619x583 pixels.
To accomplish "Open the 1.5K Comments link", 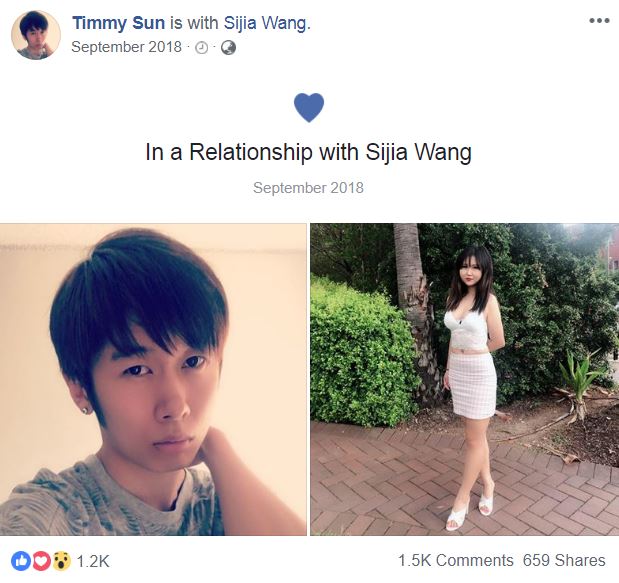I will (456, 561).
